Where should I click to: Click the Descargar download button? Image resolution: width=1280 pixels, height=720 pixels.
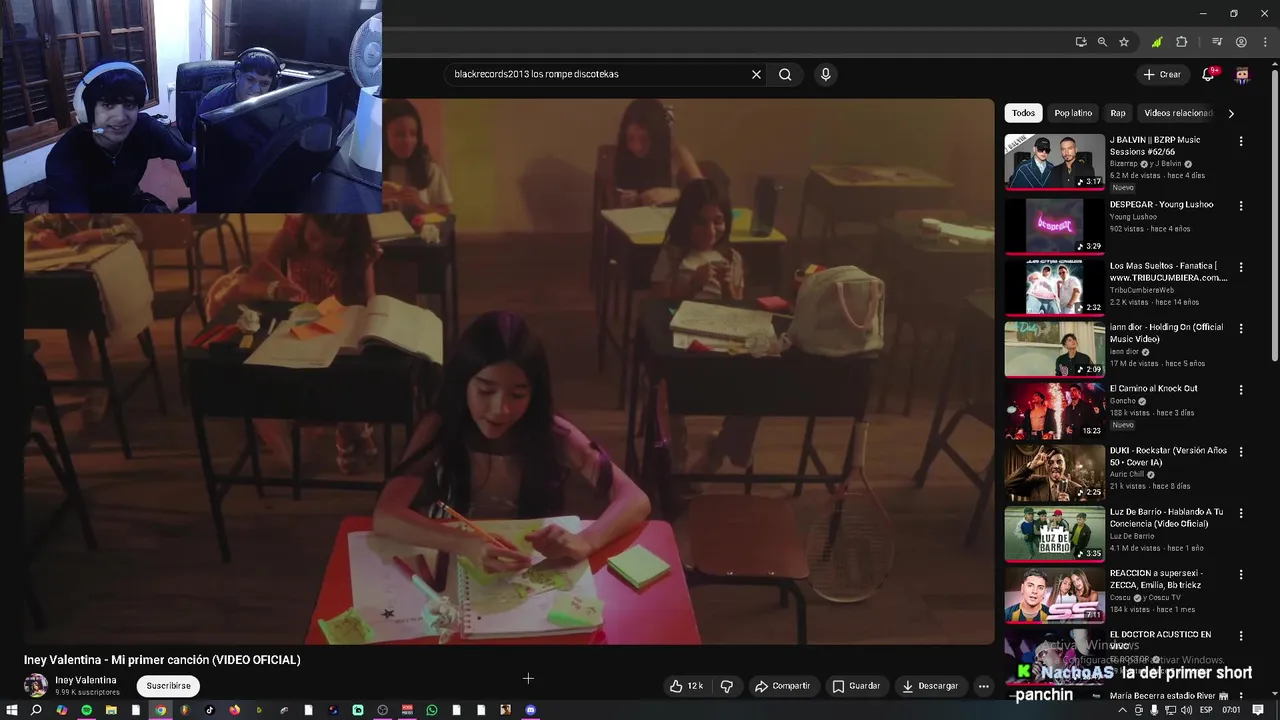click(930, 686)
